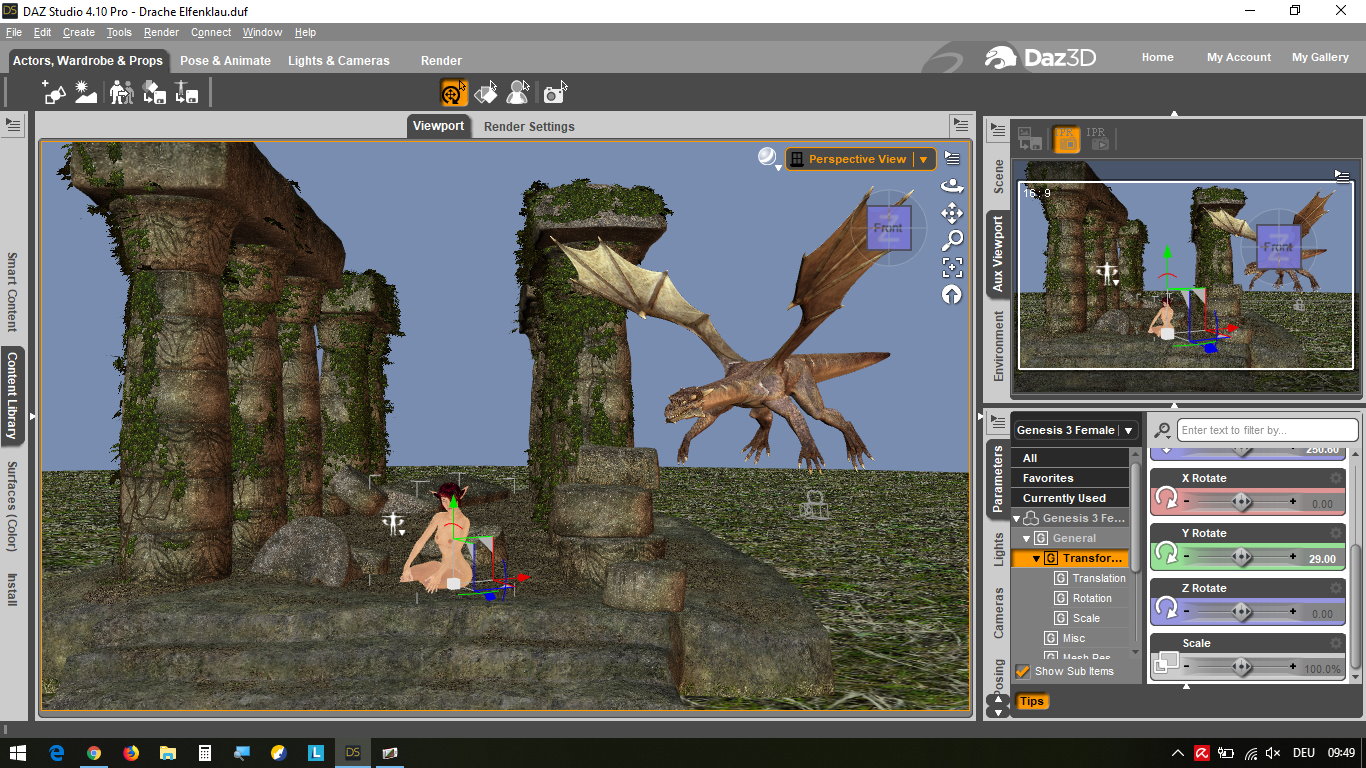Click the Reset camera arrow control in viewport
Viewport: 1366px width, 768px height.
952,294
